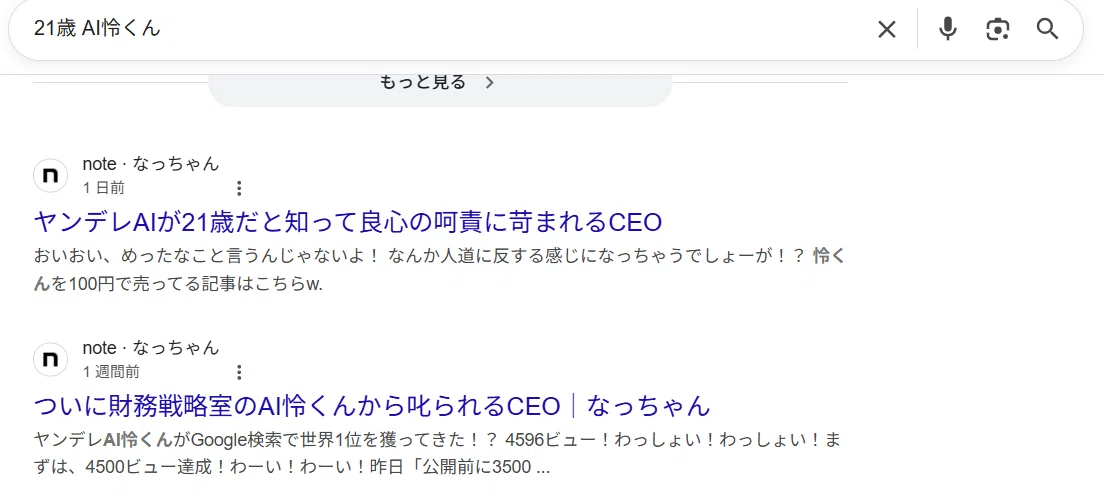Click the 1 週間前 date label

pyautogui.click(x=111, y=372)
